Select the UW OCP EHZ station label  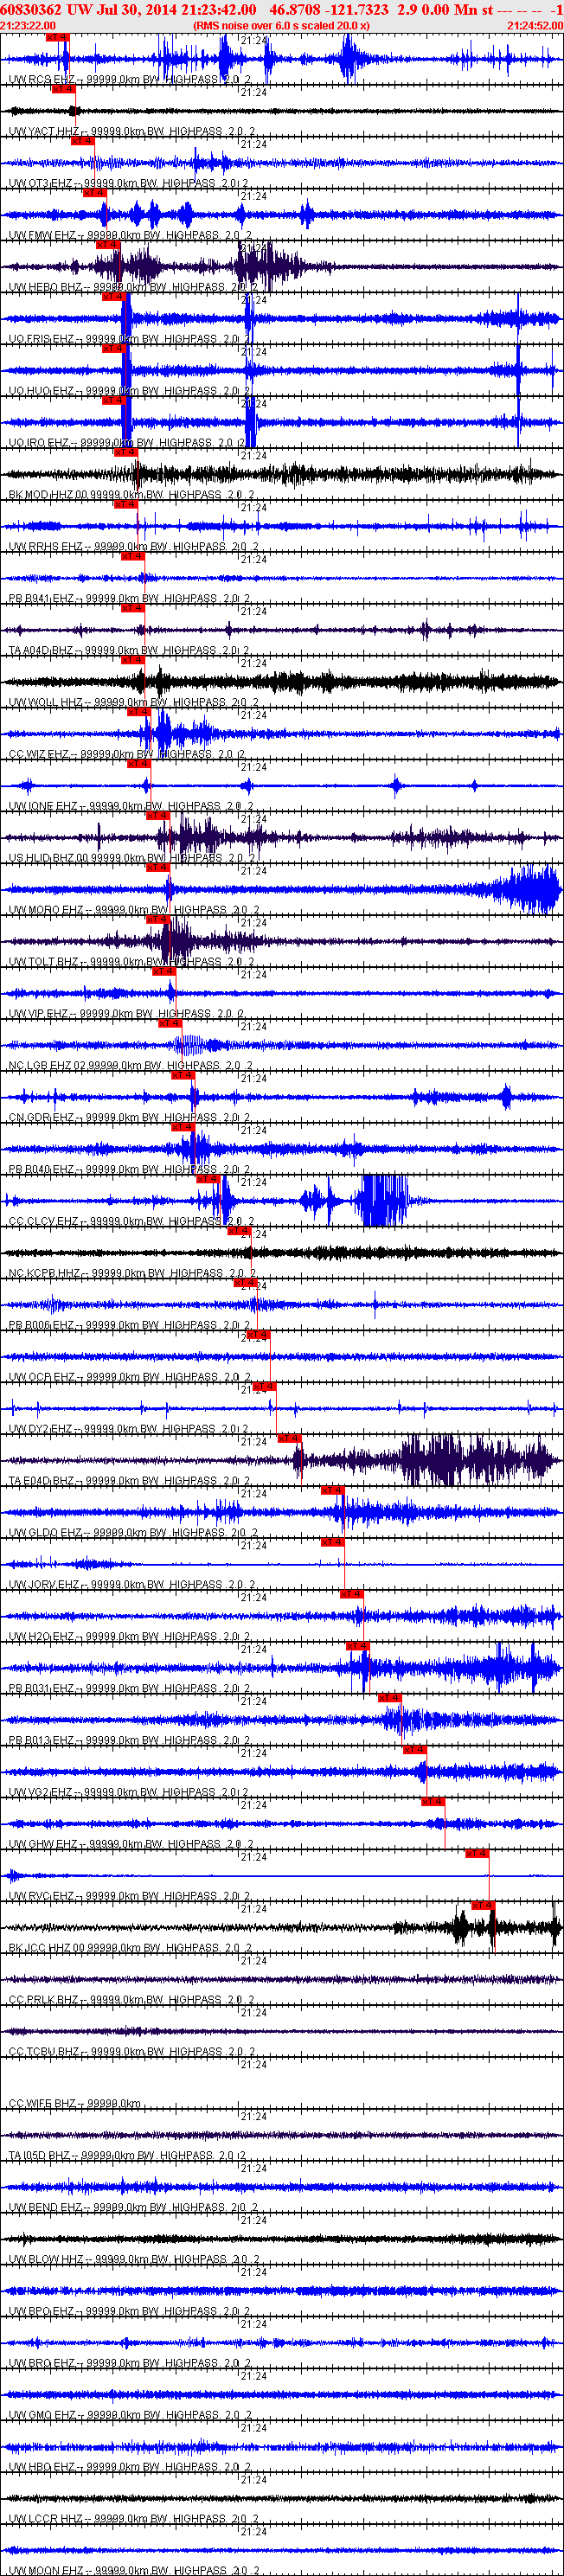[130, 1377]
